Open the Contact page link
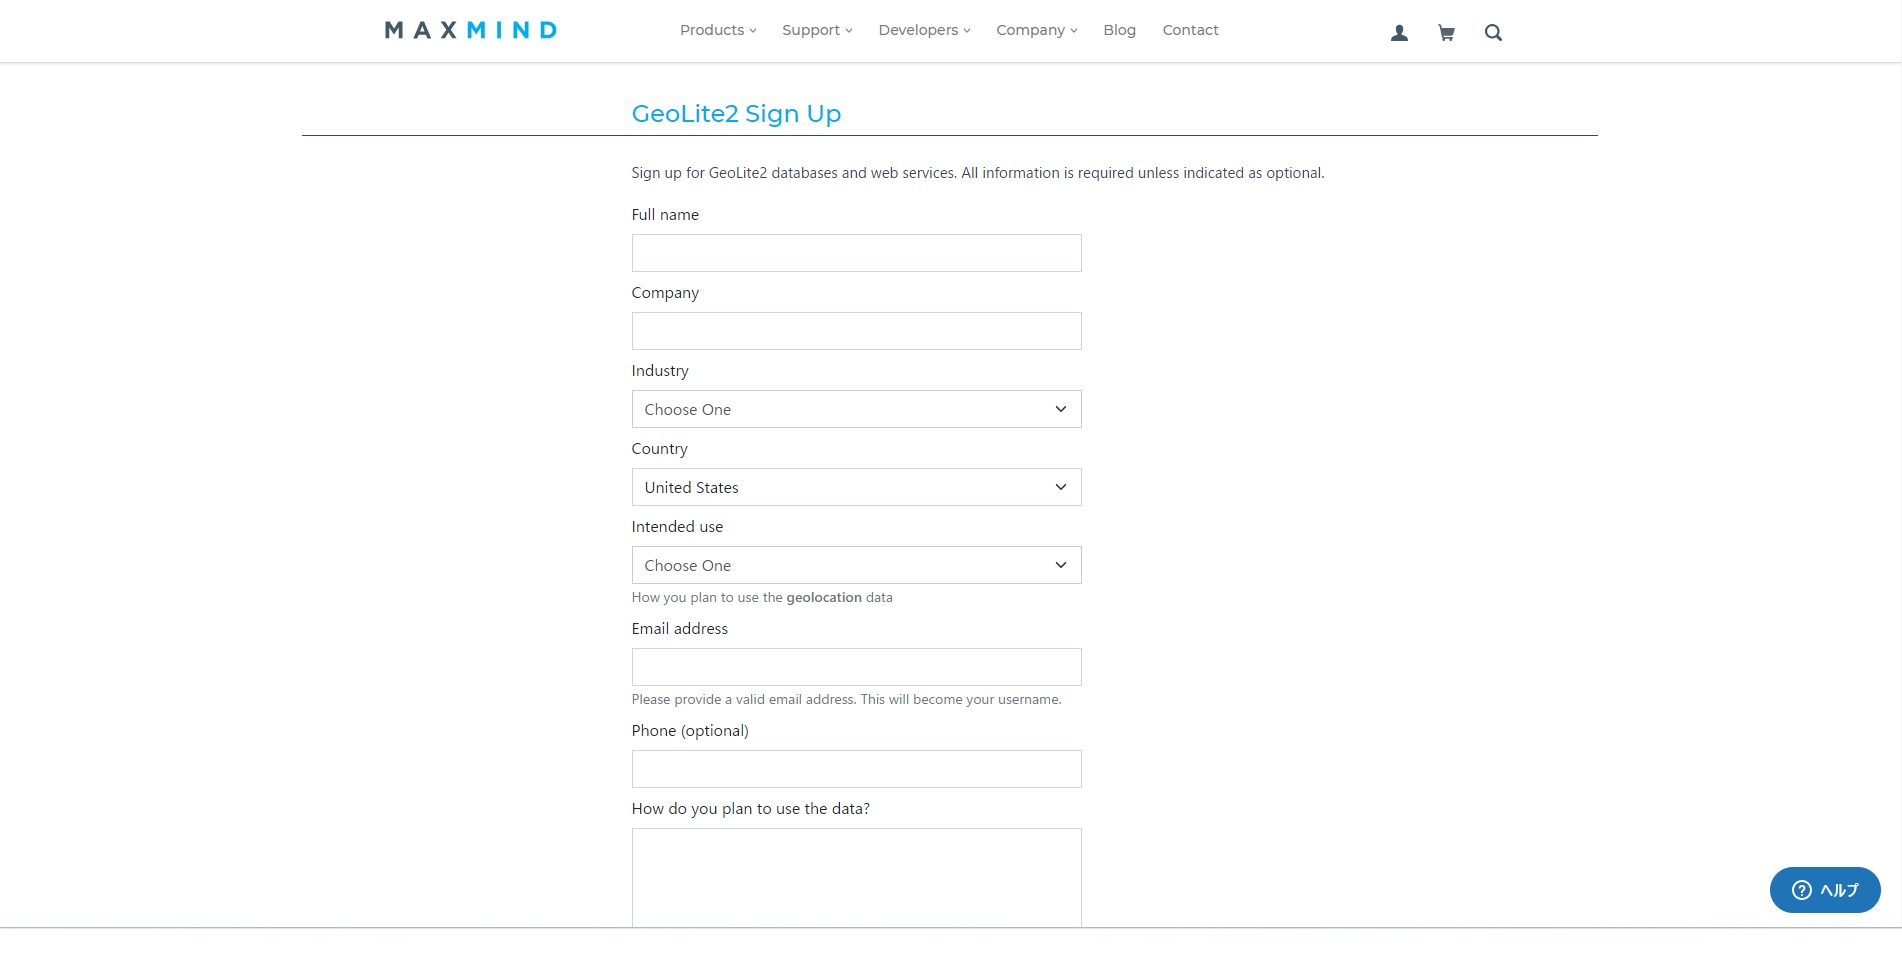 [x=1190, y=30]
